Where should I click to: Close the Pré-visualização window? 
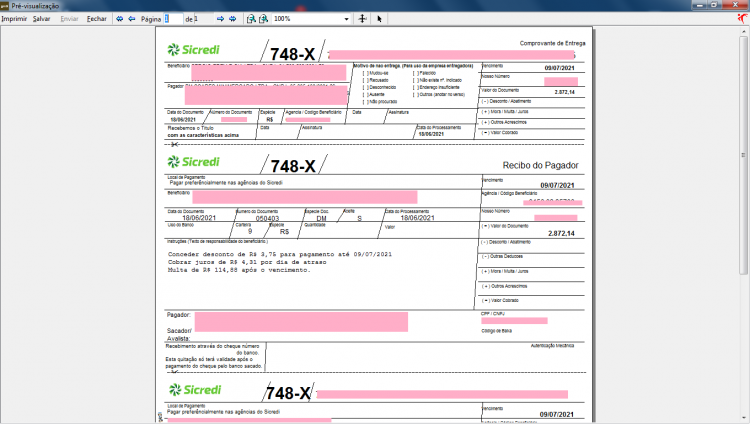[735, 5]
